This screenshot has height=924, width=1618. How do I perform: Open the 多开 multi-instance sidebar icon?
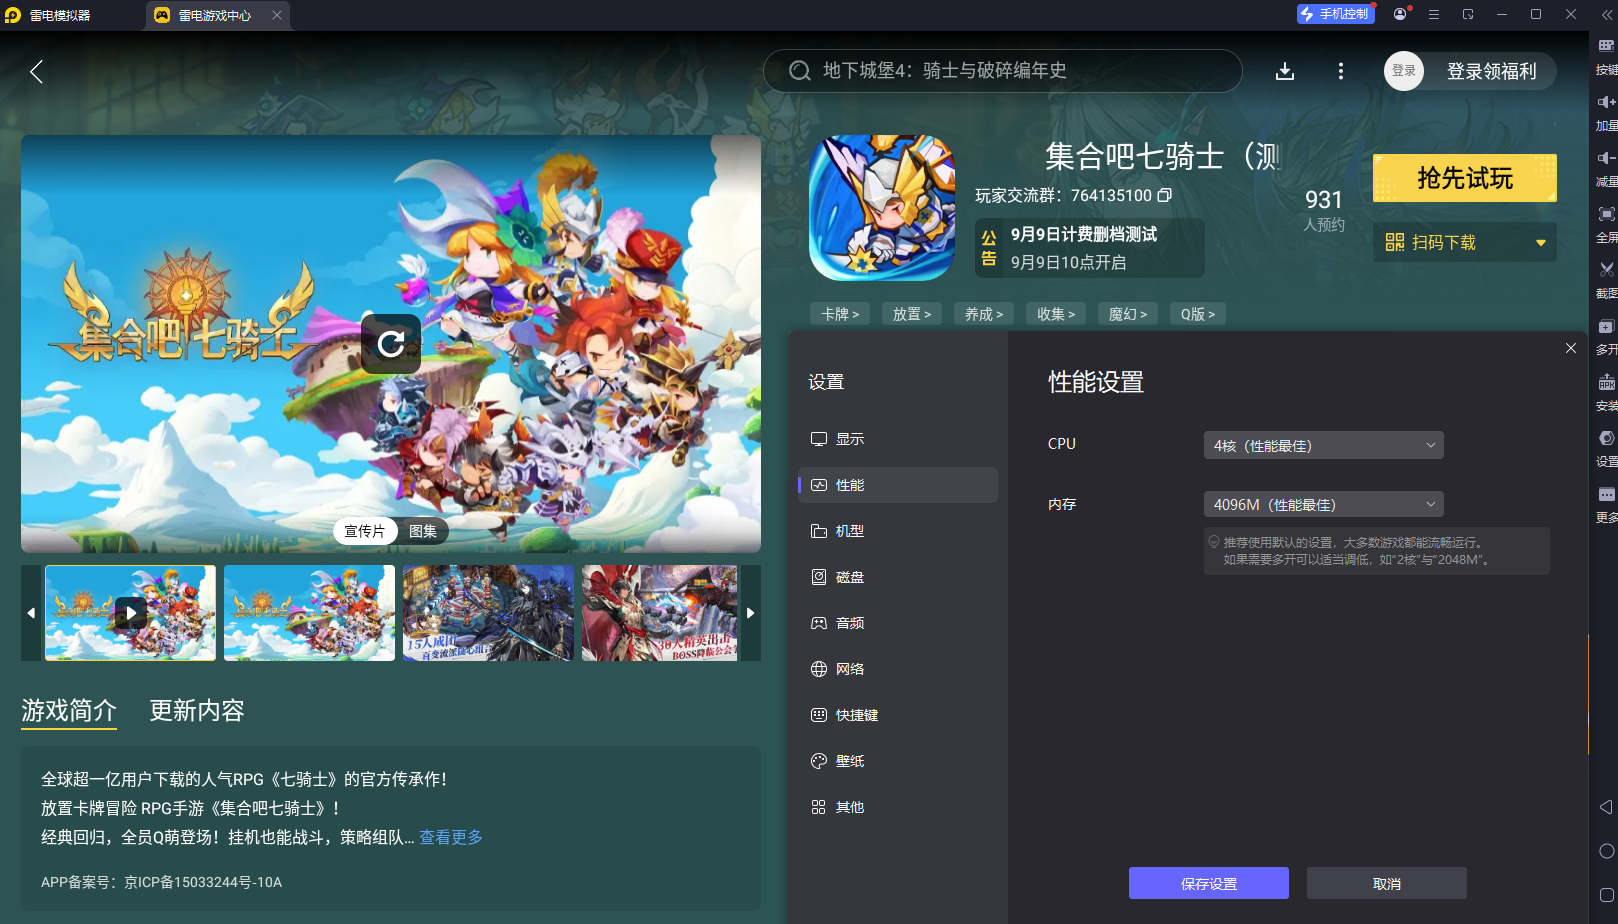1606,336
